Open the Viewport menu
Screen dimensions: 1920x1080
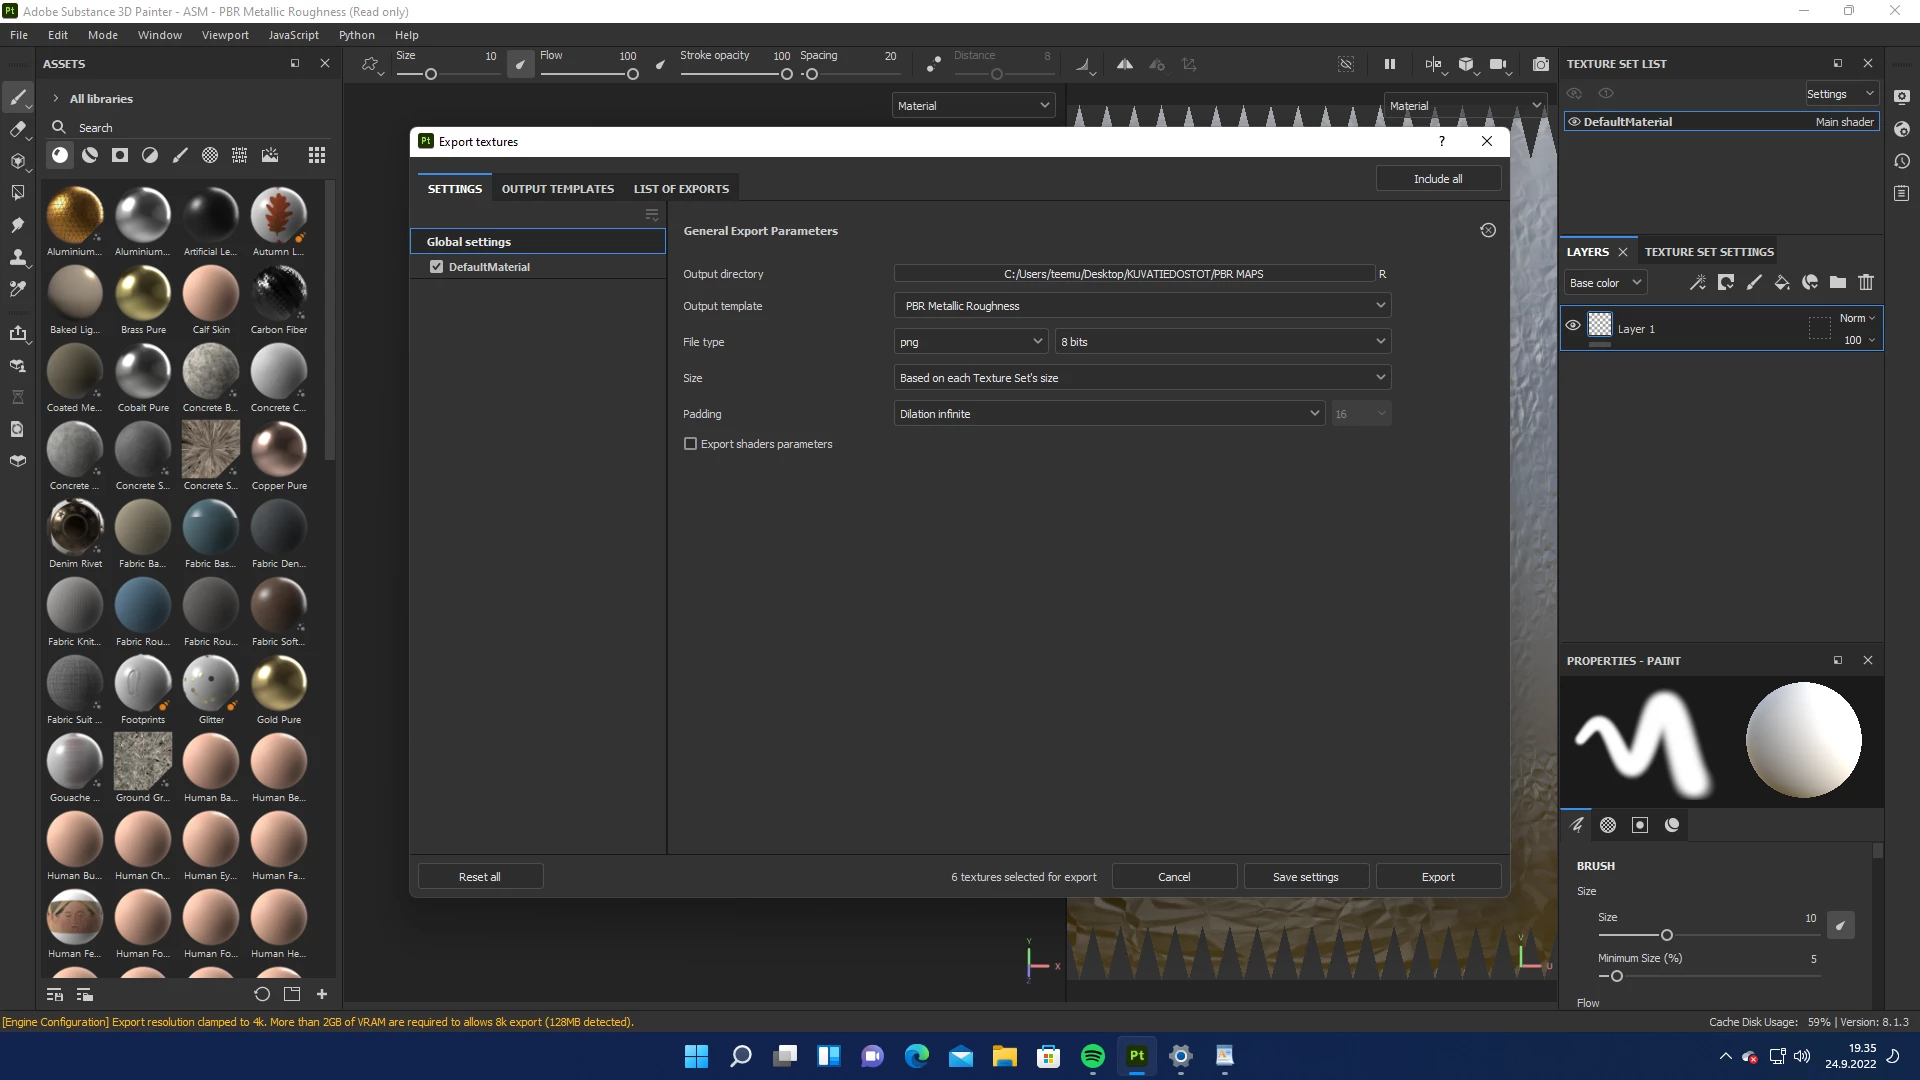tap(225, 35)
